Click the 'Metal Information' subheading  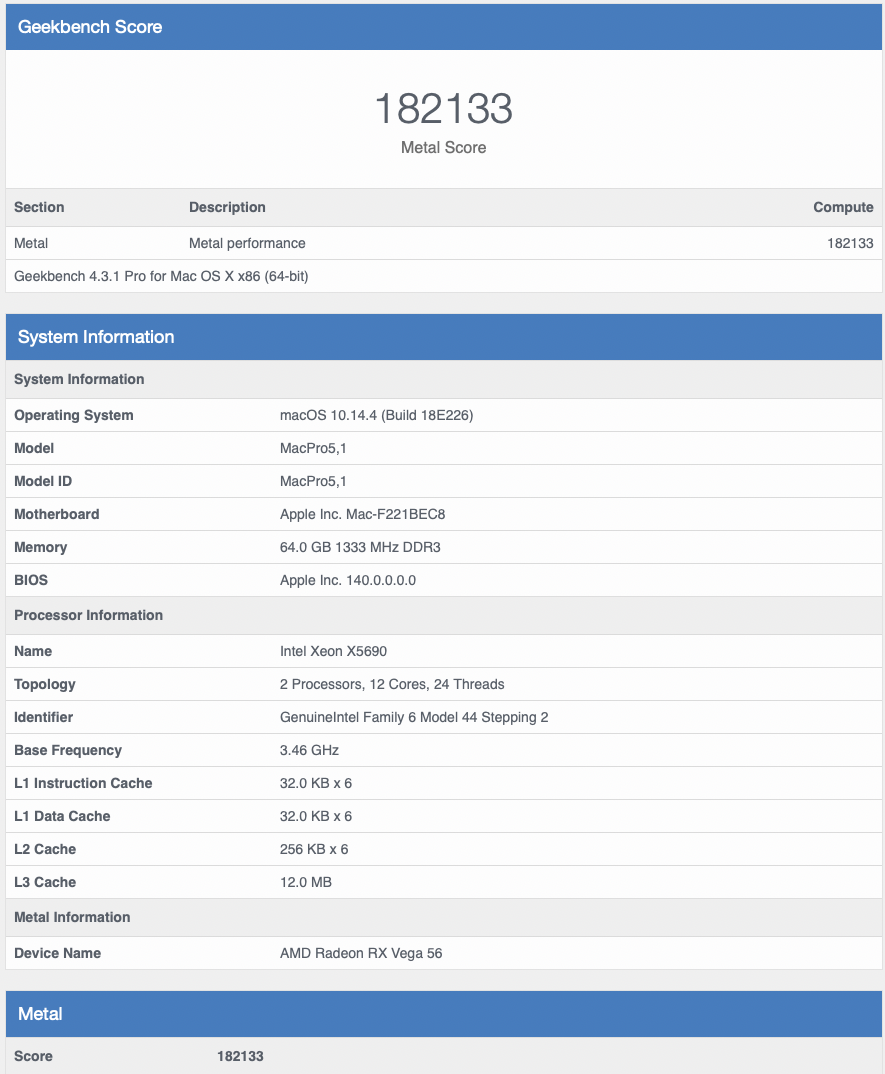(72, 917)
